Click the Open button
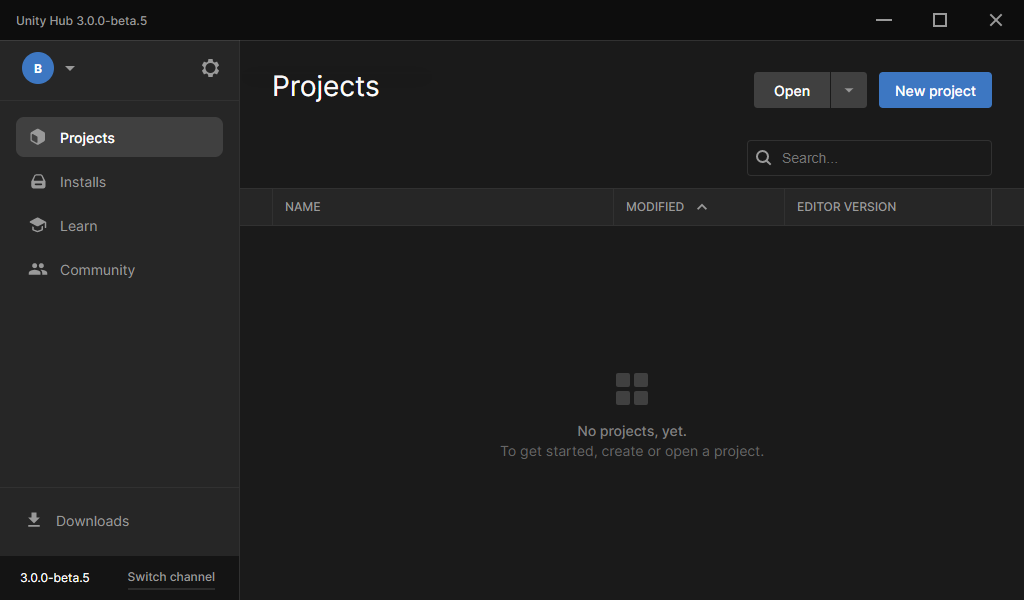The width and height of the screenshot is (1024, 600). [792, 90]
